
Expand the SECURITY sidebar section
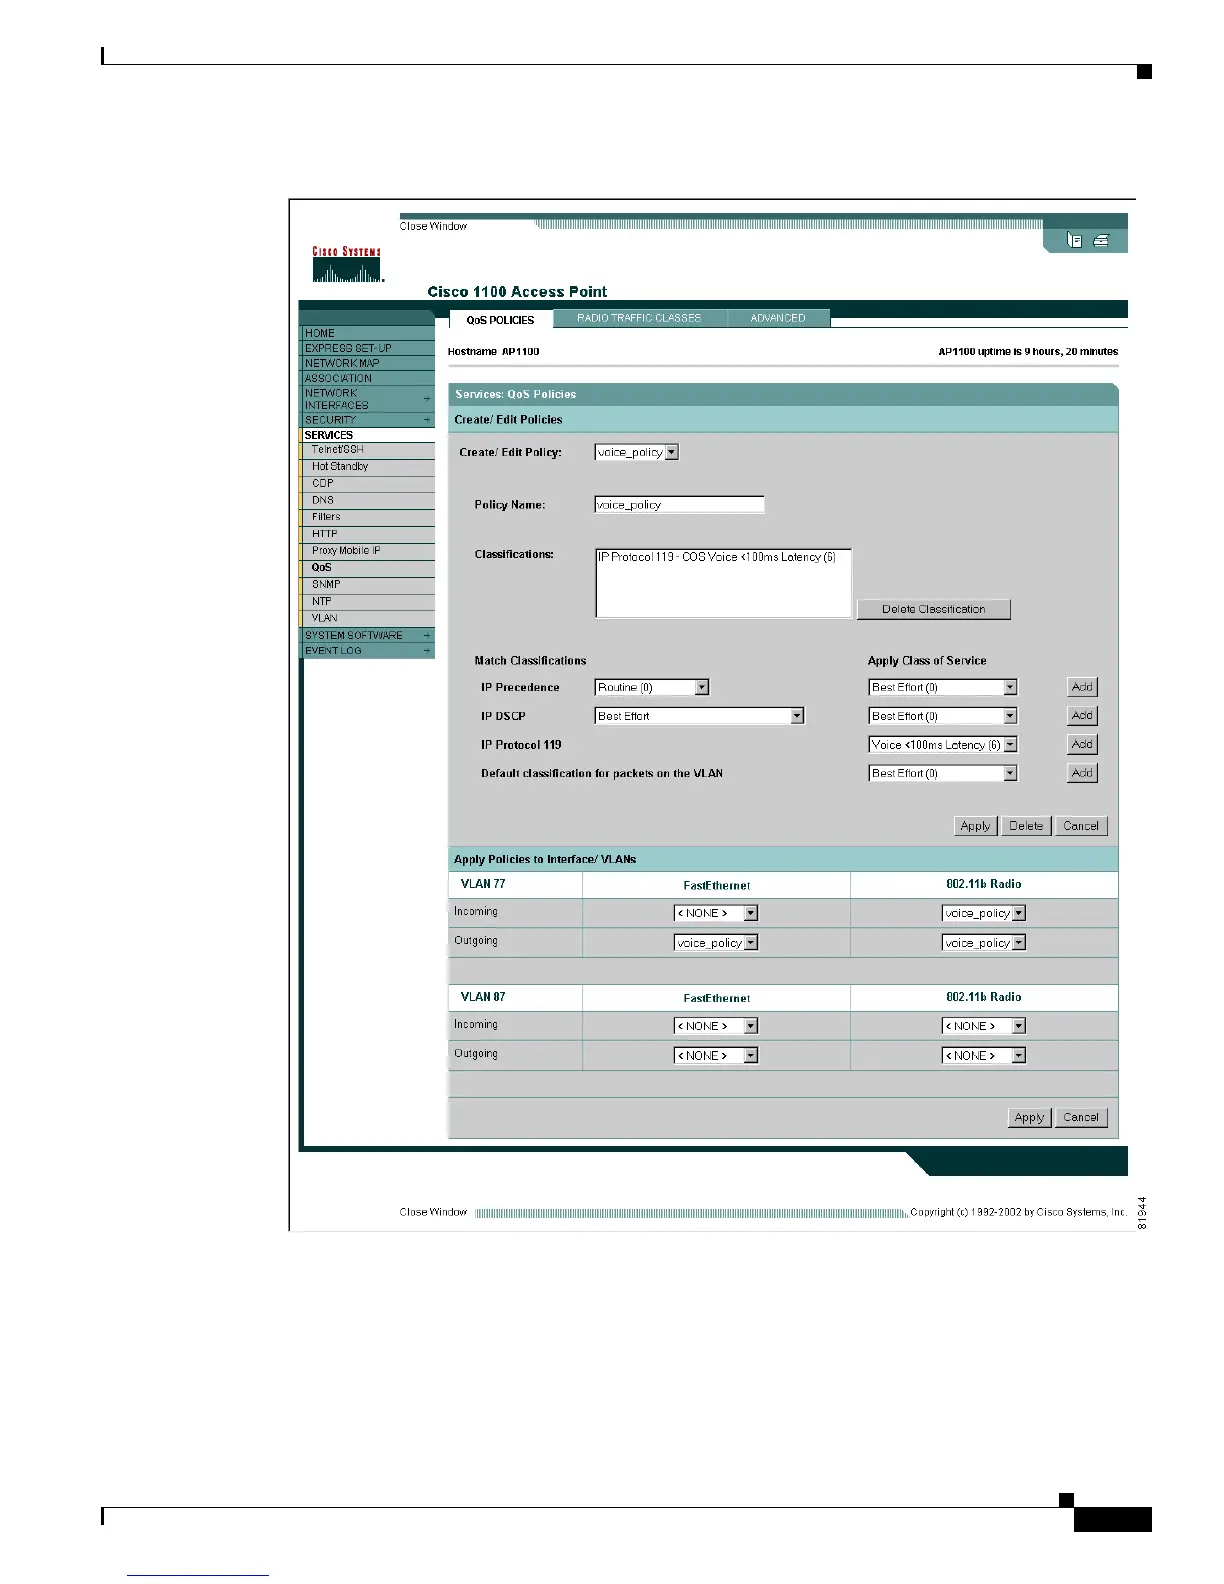click(367, 420)
